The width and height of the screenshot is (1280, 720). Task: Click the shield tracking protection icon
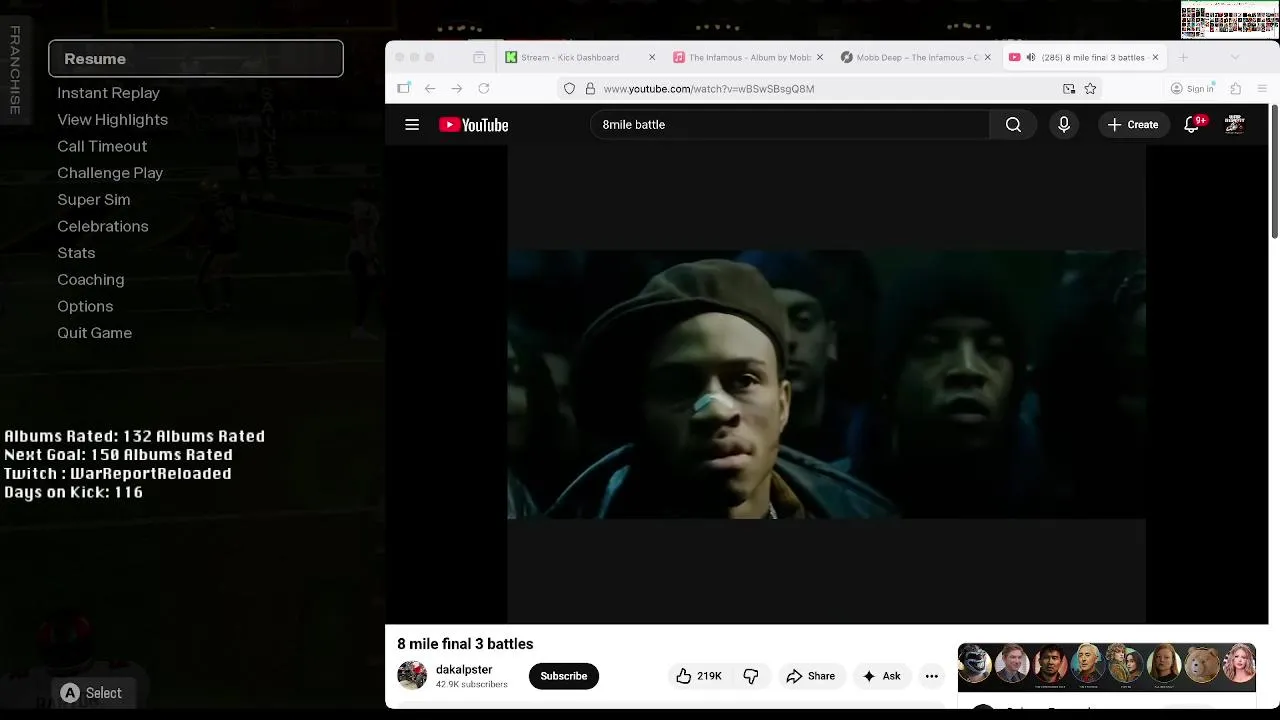pyautogui.click(x=569, y=89)
